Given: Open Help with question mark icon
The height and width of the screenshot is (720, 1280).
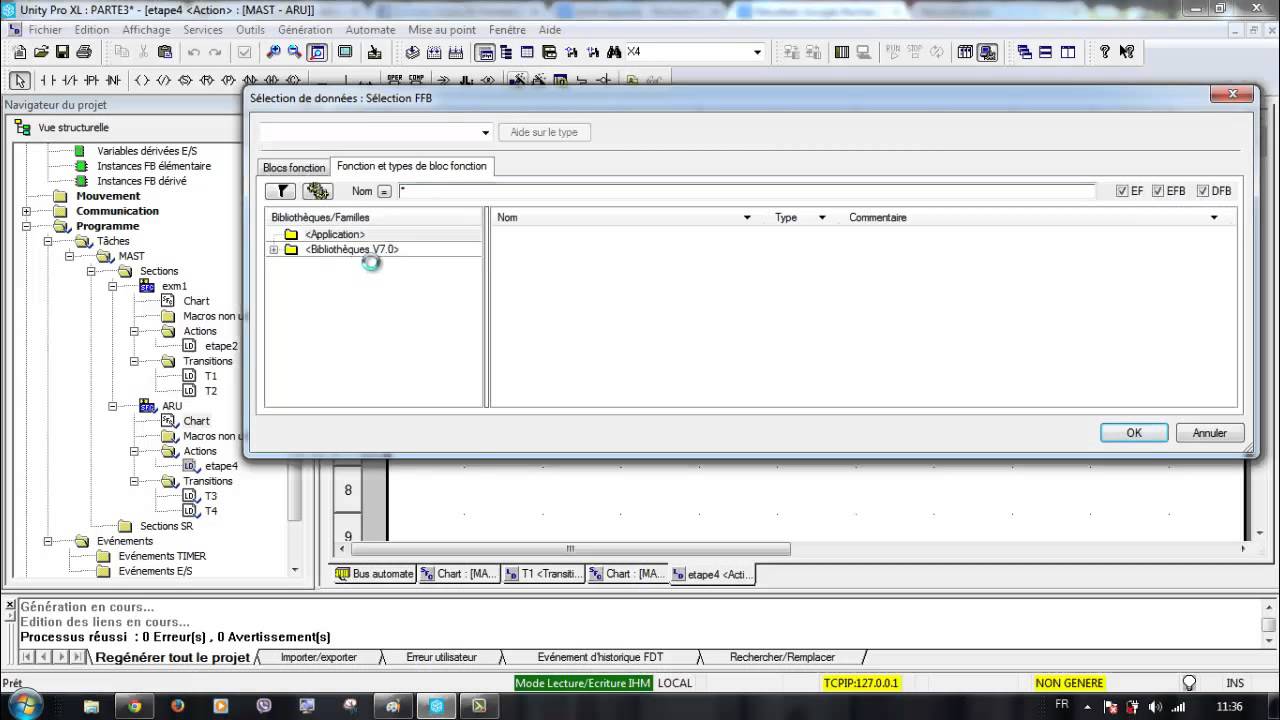Looking at the screenshot, I should click(x=1104, y=52).
